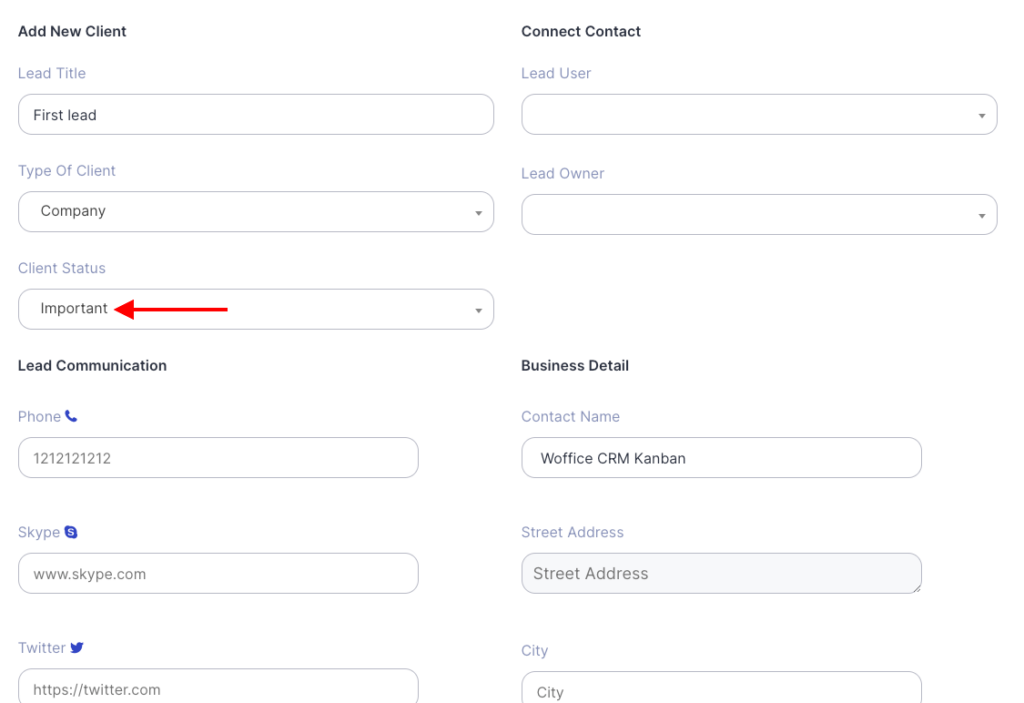This screenshot has width=1024, height=703.
Task: Click the Type Of Client dropdown arrow
Action: coord(478,213)
